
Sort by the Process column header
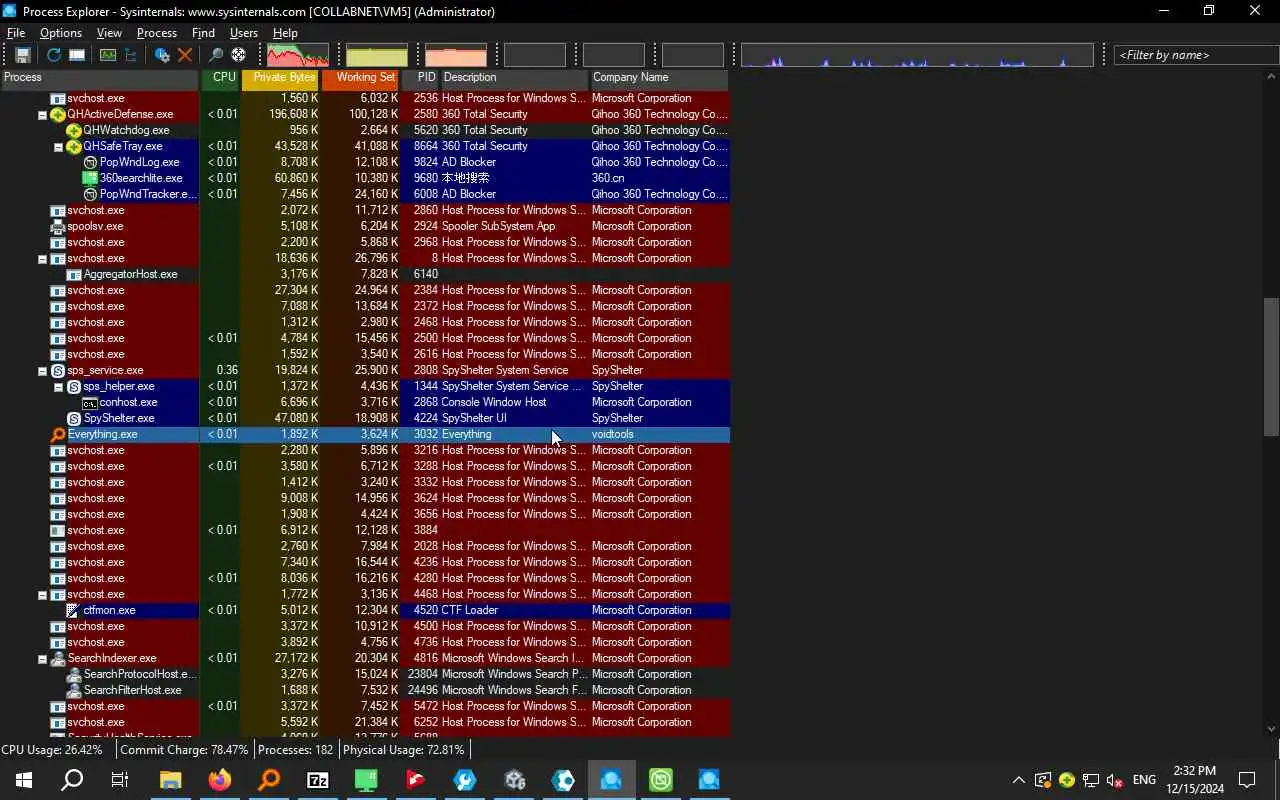click(100, 78)
